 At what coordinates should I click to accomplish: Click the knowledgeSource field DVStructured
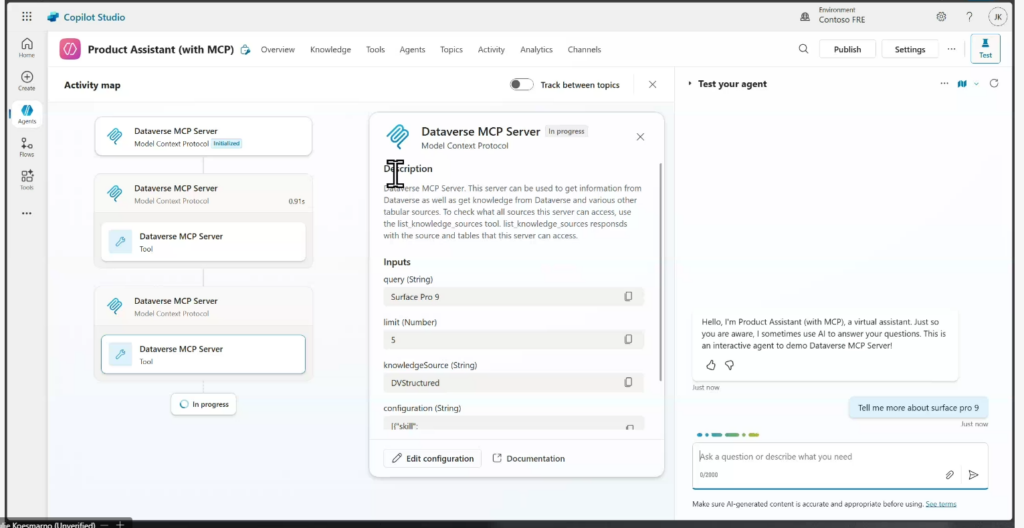[513, 382]
